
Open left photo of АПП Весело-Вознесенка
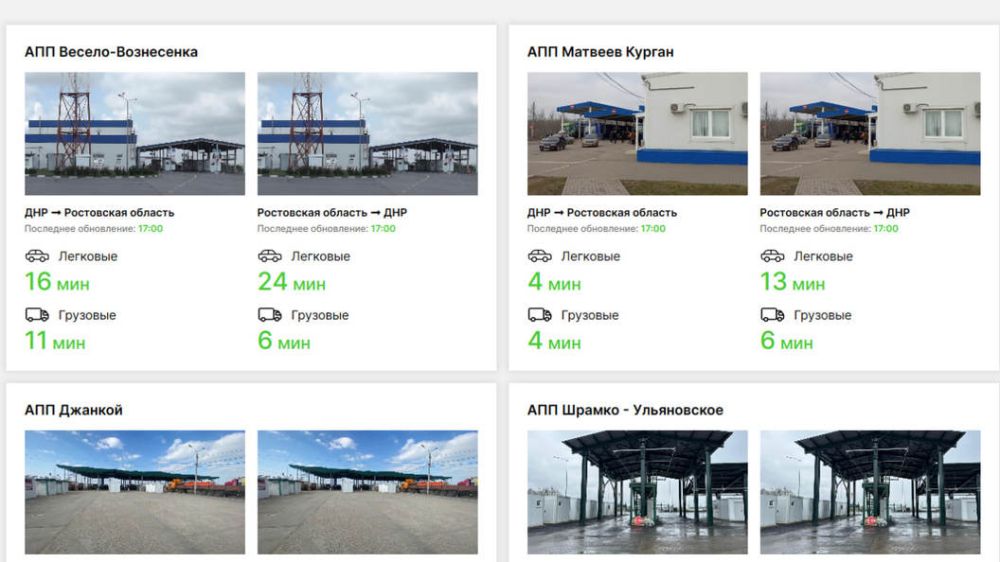[x=135, y=133]
